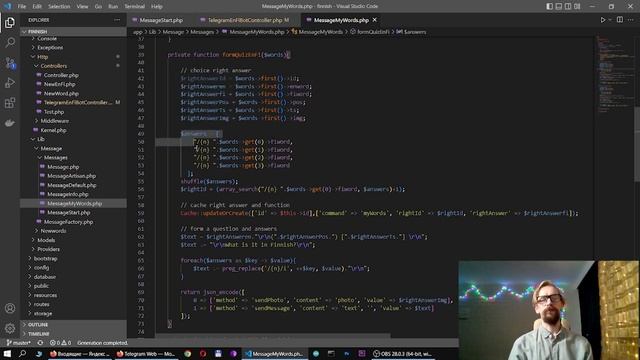
Task: Open Source Control view in activity bar
Action: 10,62
